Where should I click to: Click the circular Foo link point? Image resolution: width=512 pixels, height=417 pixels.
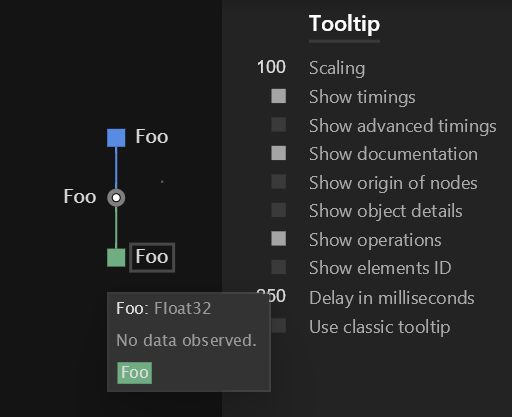coord(116,198)
